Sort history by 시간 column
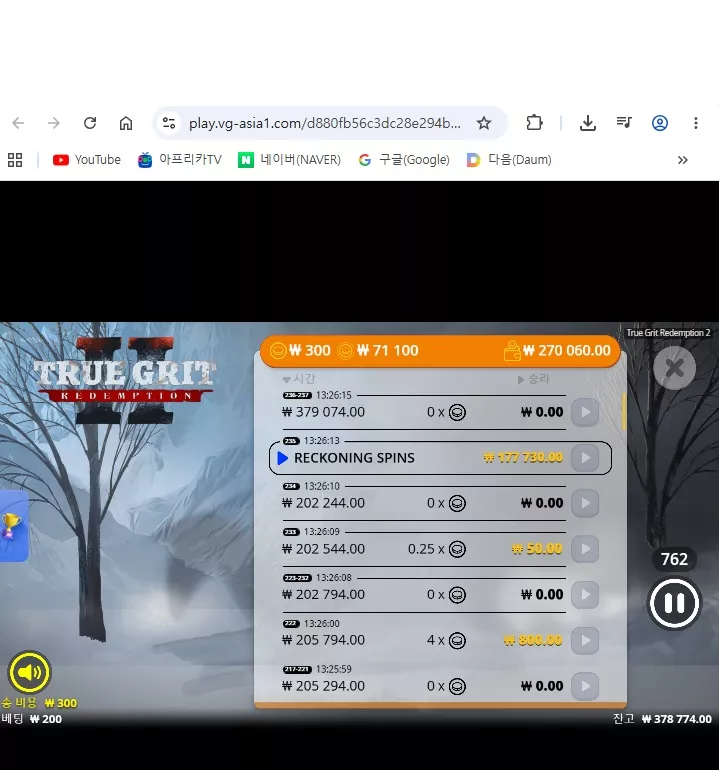This screenshot has width=719, height=770. coord(299,379)
